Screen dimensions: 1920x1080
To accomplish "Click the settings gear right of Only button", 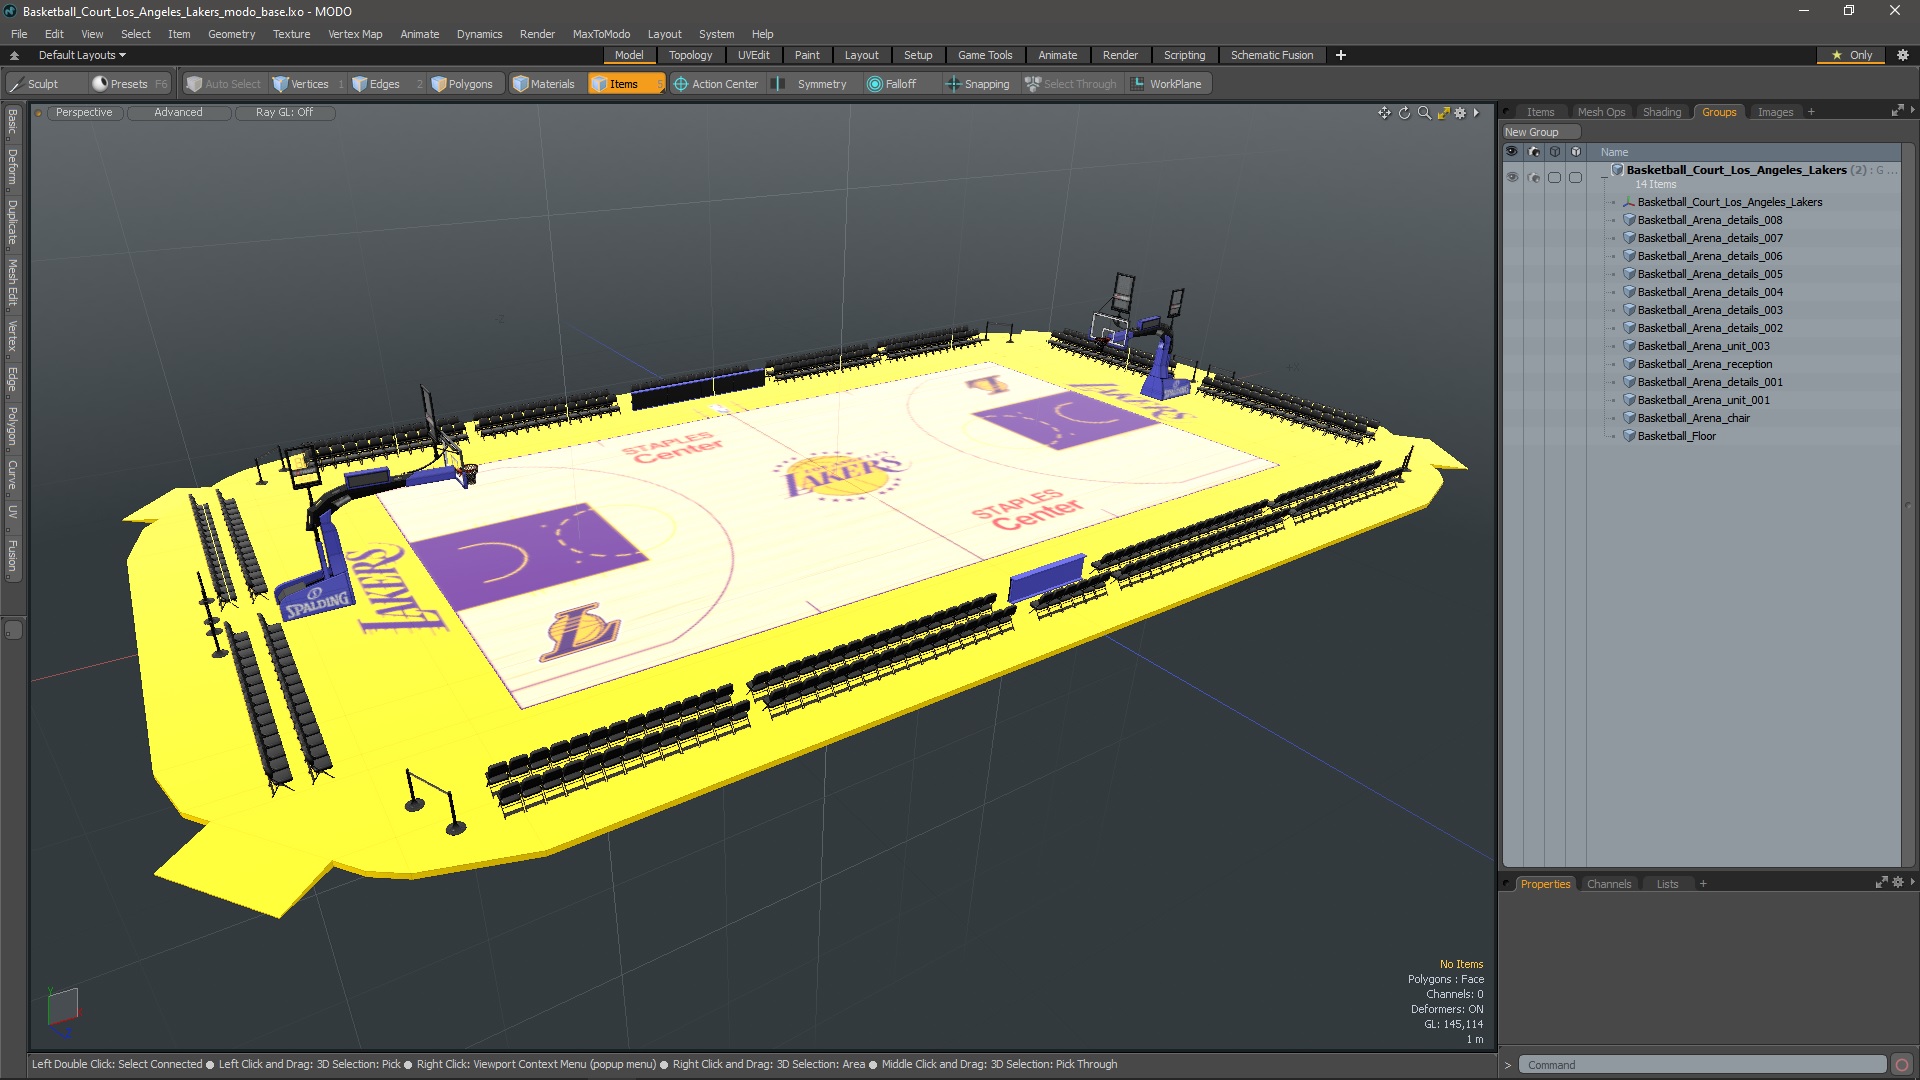I will click(1902, 55).
